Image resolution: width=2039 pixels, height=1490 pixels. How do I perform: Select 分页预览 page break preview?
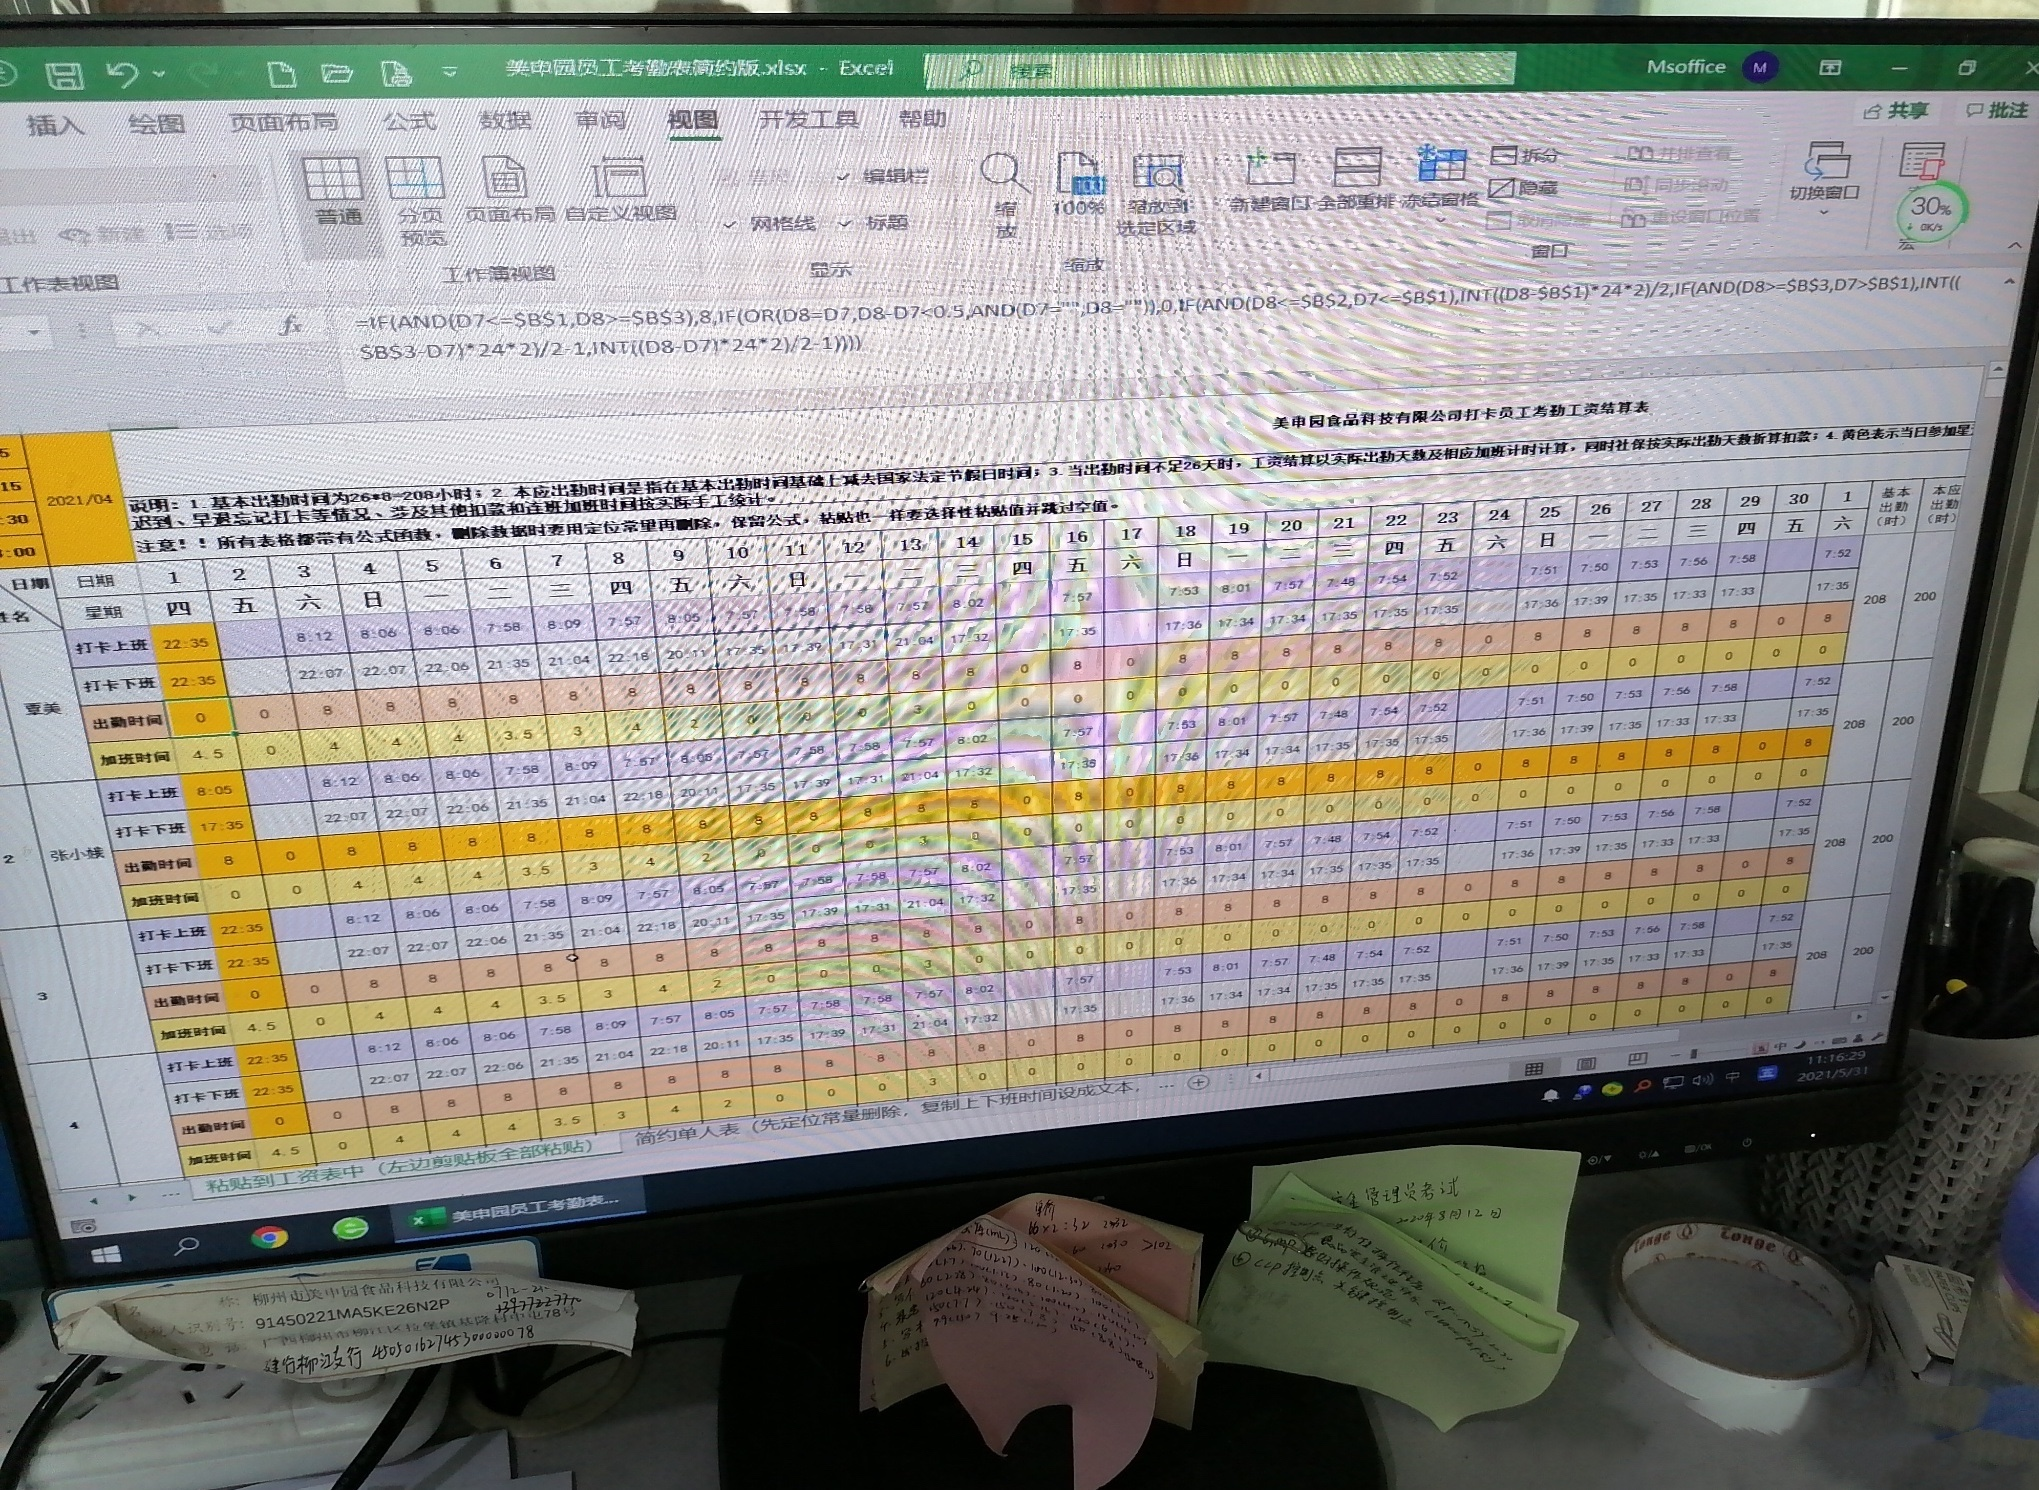tap(419, 201)
